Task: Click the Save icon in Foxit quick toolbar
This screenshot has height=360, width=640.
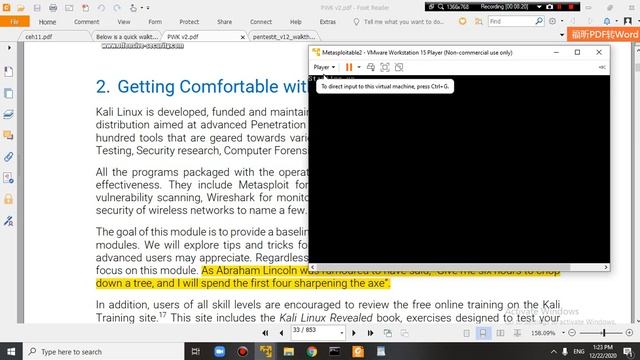Action: [37, 7]
